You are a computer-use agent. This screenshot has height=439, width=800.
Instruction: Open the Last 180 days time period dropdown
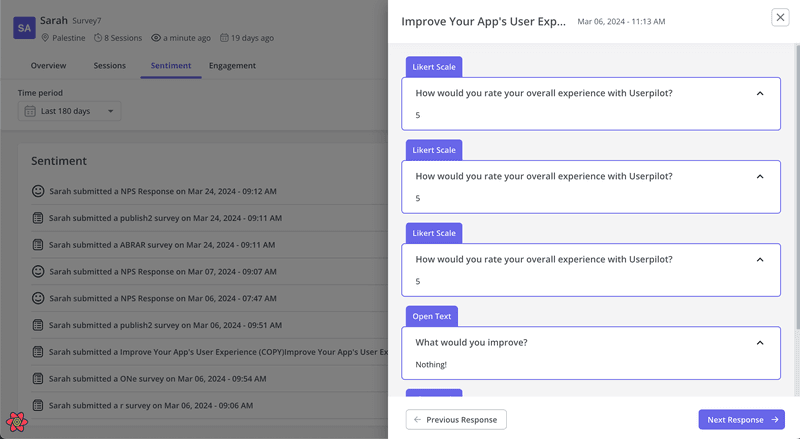[69, 111]
